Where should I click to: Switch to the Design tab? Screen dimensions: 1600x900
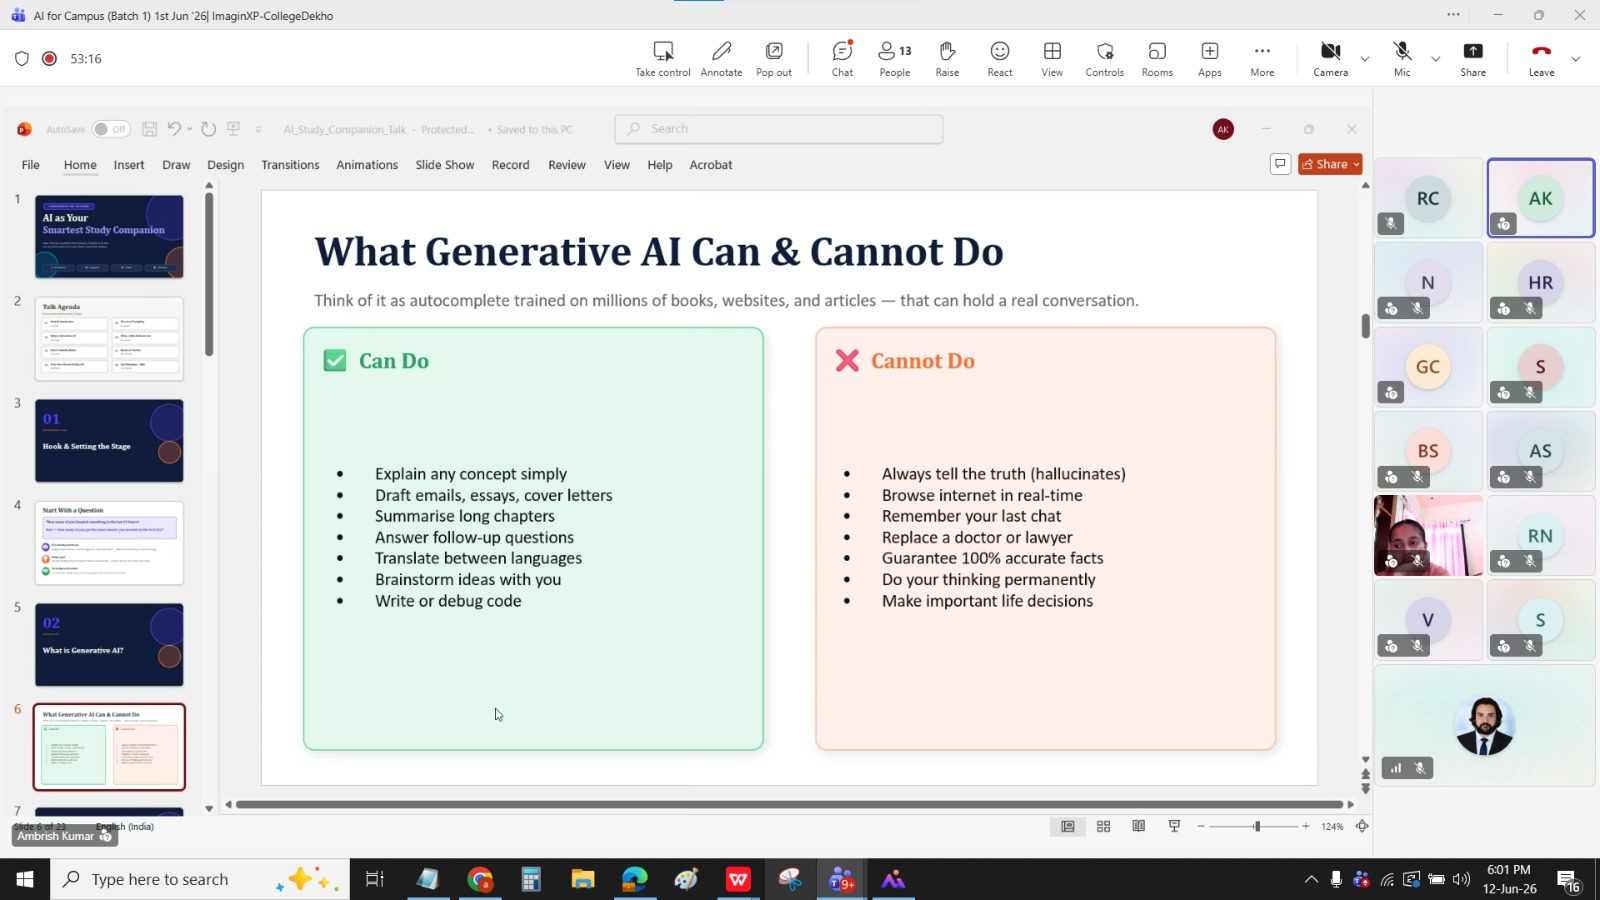225,165
